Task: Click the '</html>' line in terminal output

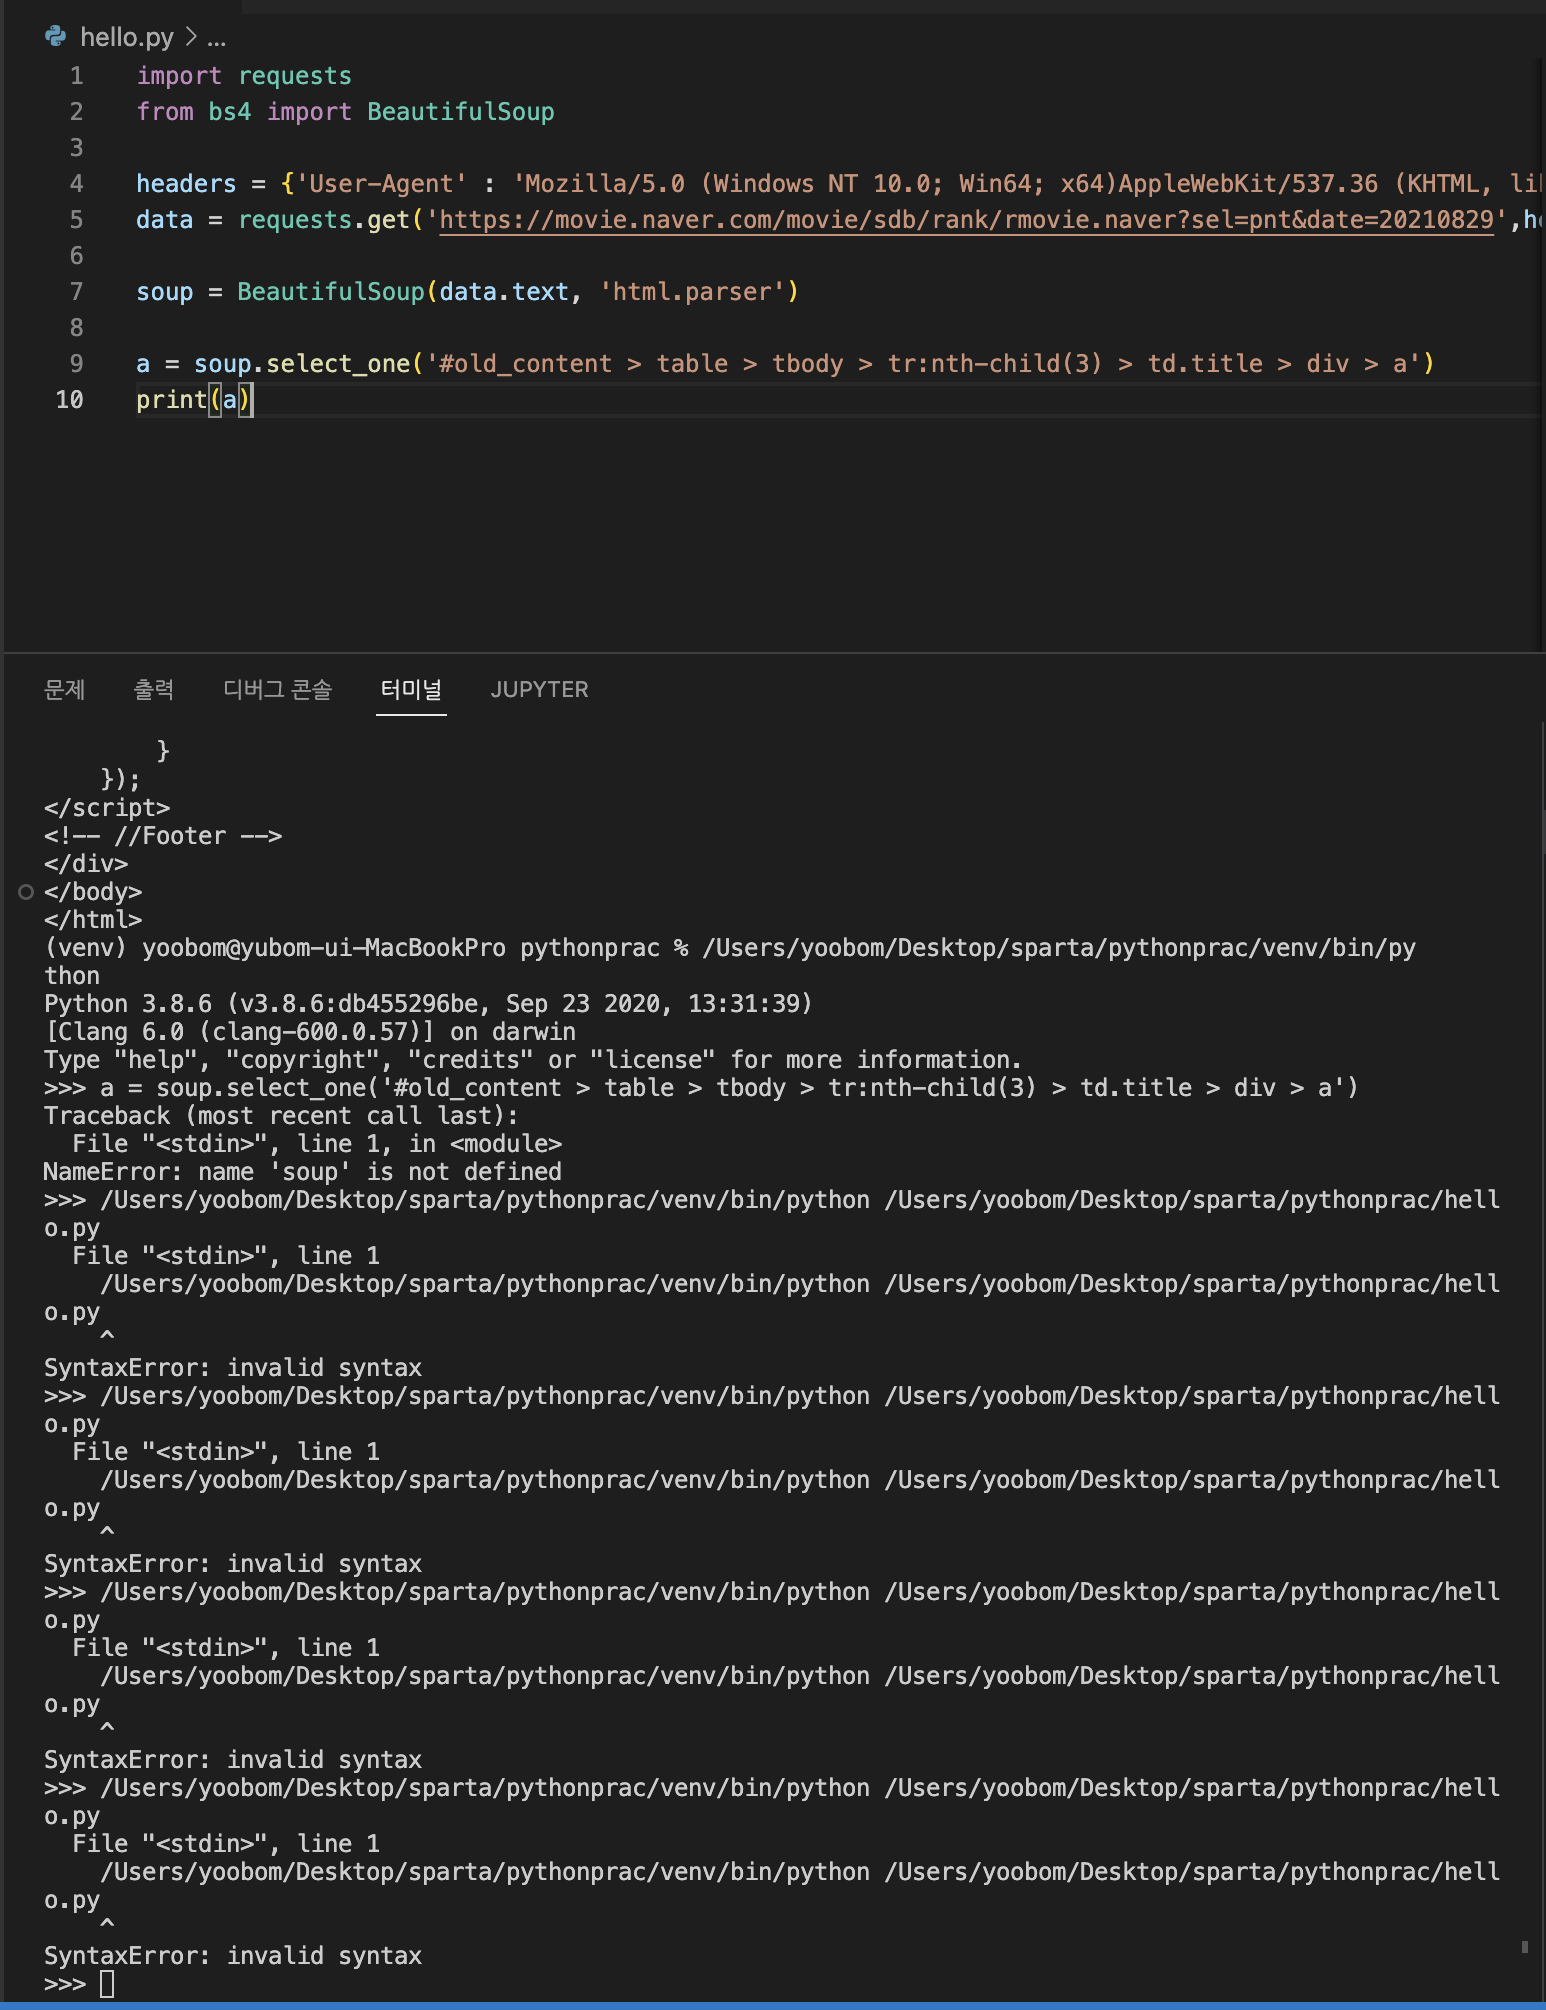Action: click(x=93, y=920)
